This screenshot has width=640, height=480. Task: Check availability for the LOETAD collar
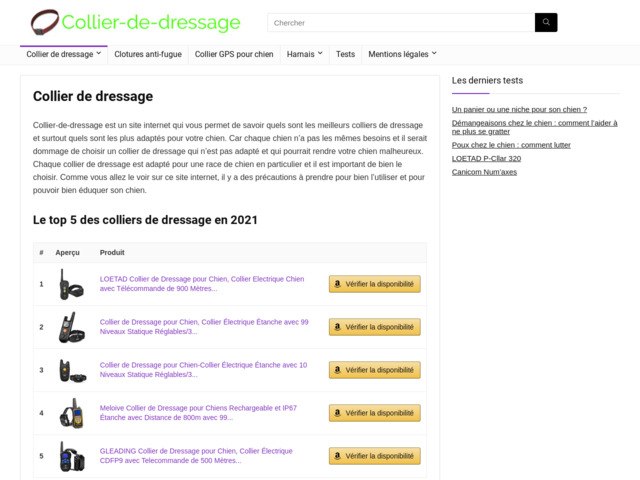[x=375, y=284]
